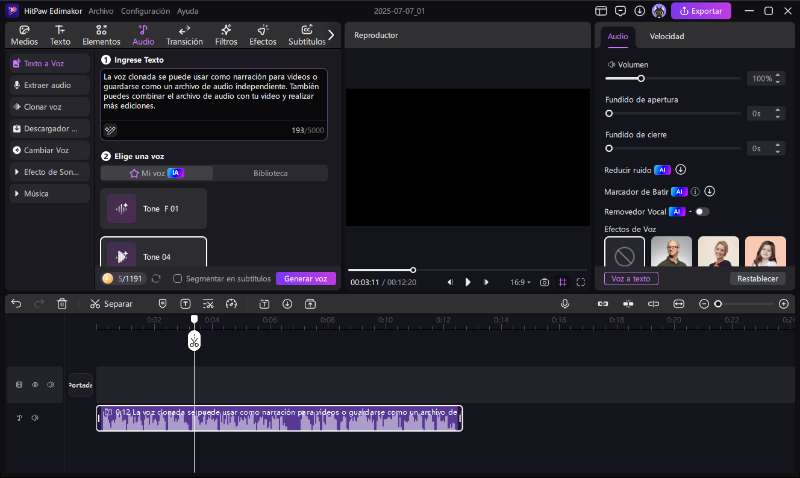
Task: Click the Generar voz button
Action: pyautogui.click(x=306, y=279)
